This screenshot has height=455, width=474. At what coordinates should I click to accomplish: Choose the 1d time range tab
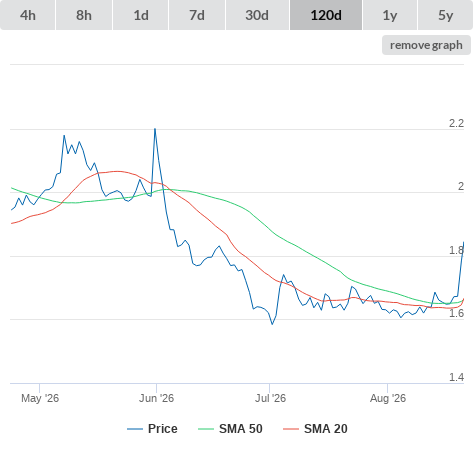click(x=141, y=15)
